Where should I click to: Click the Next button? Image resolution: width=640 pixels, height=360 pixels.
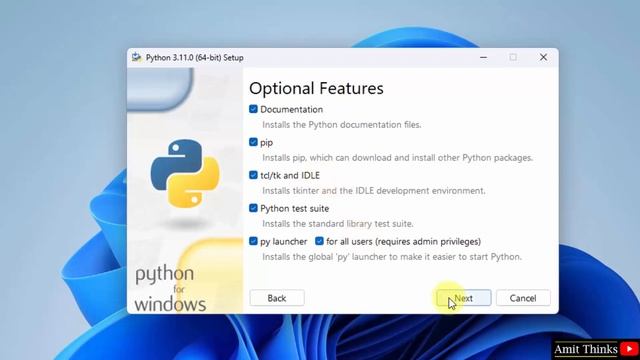coord(464,298)
